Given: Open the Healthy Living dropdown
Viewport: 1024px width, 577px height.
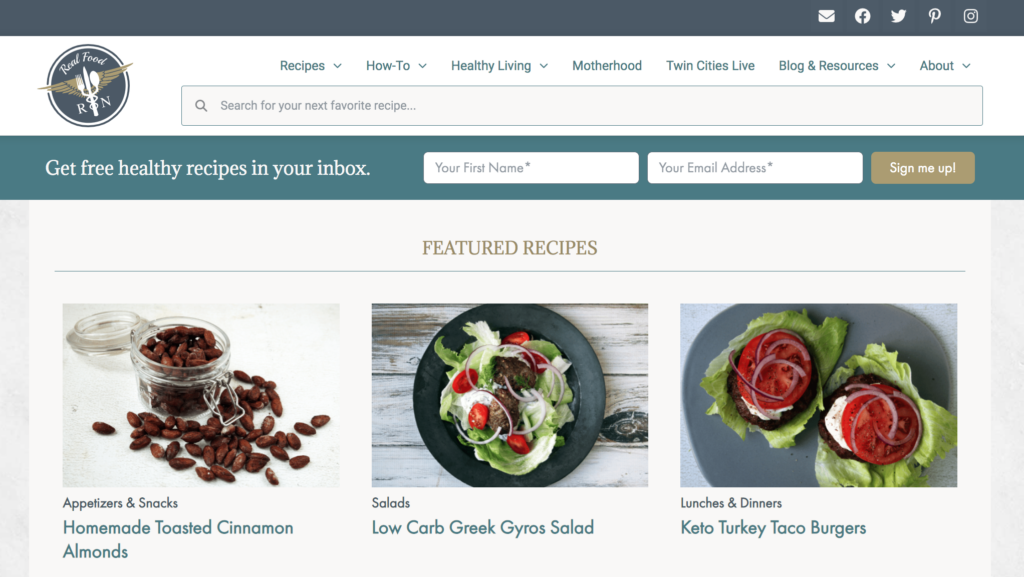Looking at the screenshot, I should click(499, 66).
